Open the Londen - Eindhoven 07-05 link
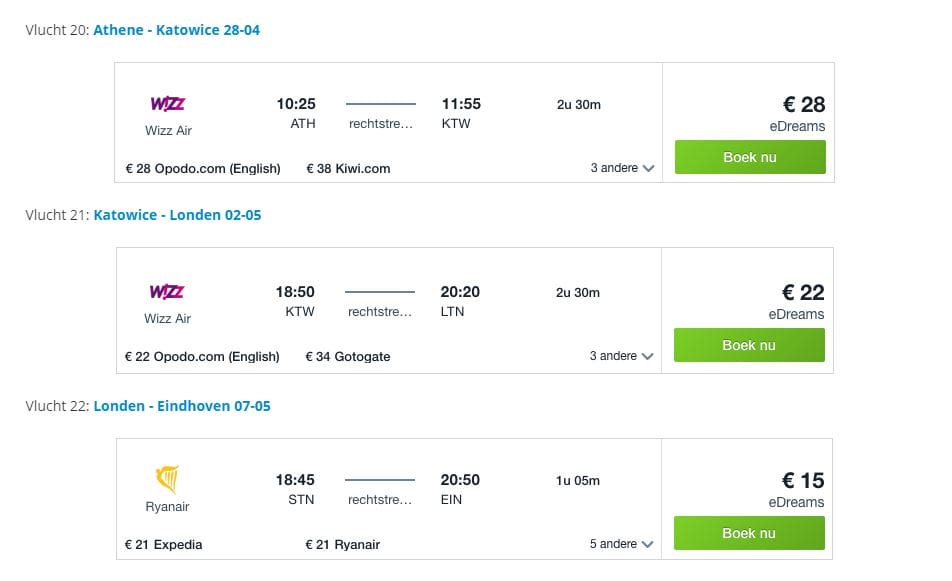This screenshot has width=952, height=581. pyautogui.click(x=182, y=406)
